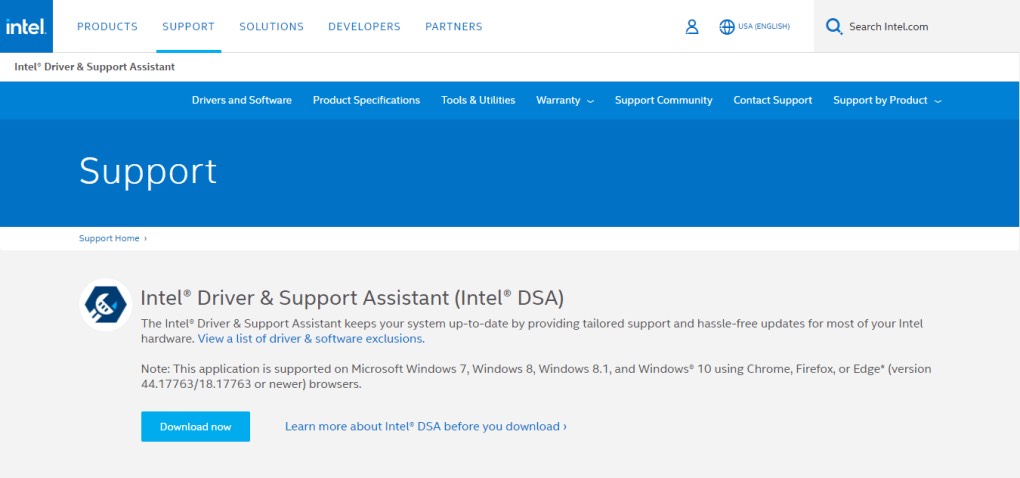Image resolution: width=1020 pixels, height=478 pixels.
Task: Go to Drivers and Software
Action: tap(241, 100)
